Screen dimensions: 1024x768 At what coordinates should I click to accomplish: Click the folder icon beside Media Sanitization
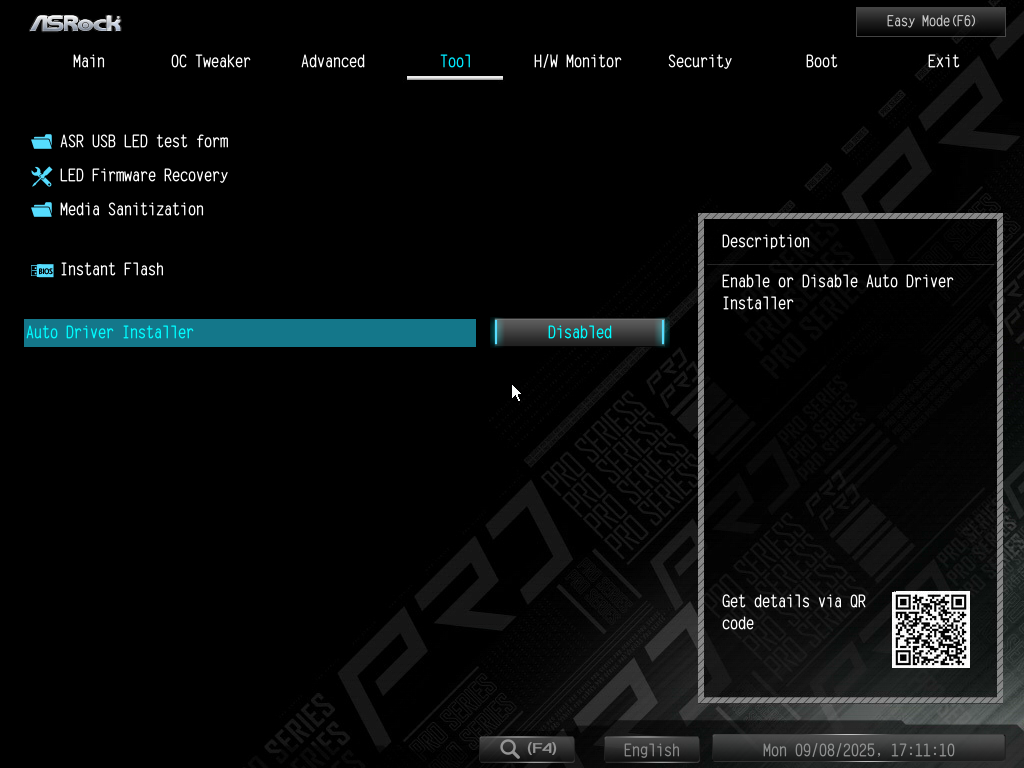pos(41,210)
